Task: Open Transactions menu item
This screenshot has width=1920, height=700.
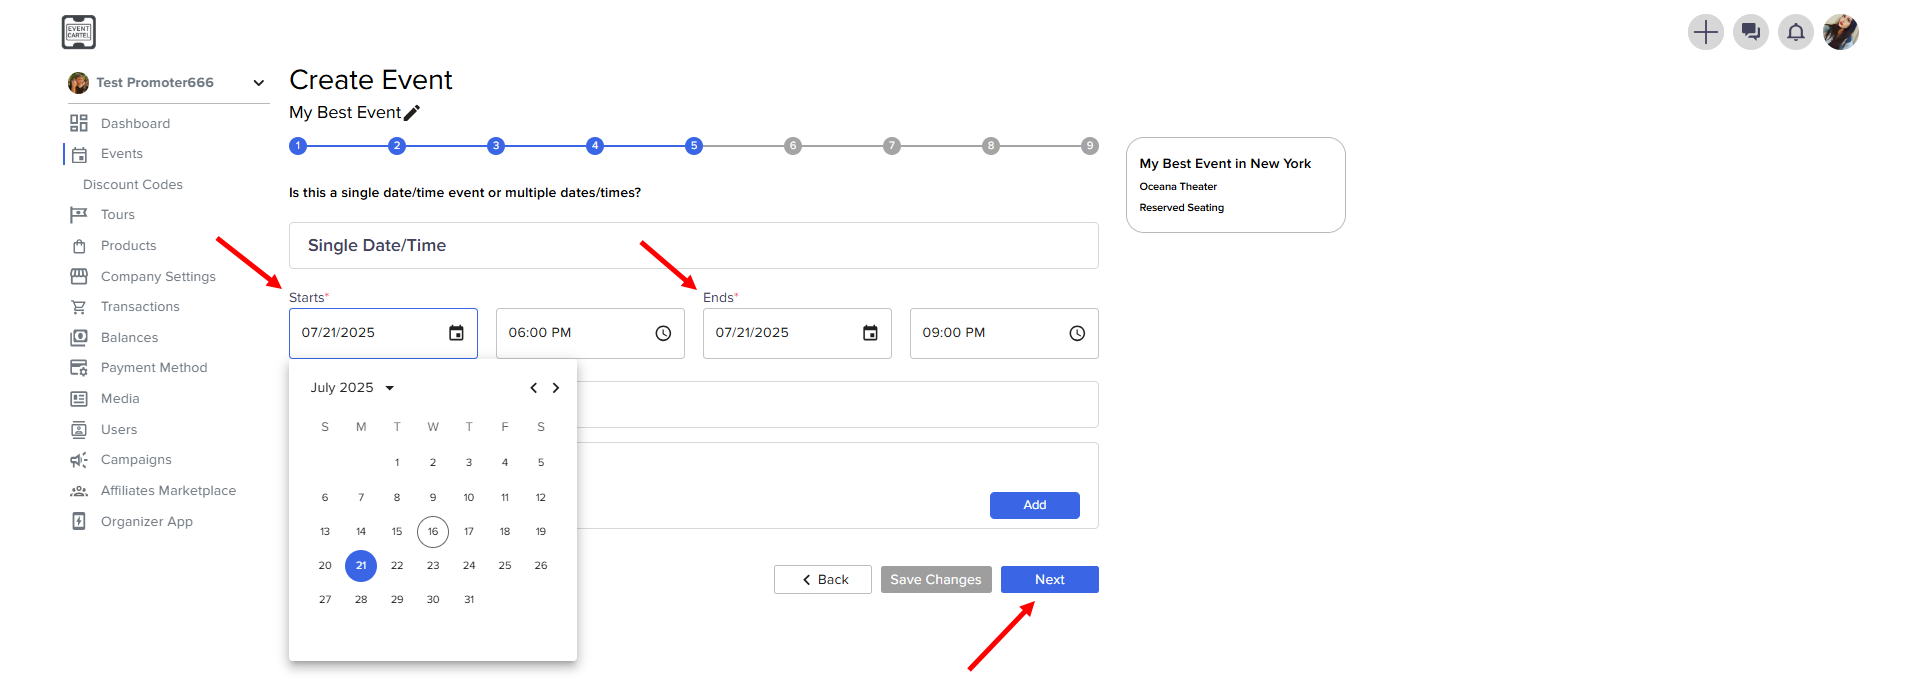Action: coord(140,307)
